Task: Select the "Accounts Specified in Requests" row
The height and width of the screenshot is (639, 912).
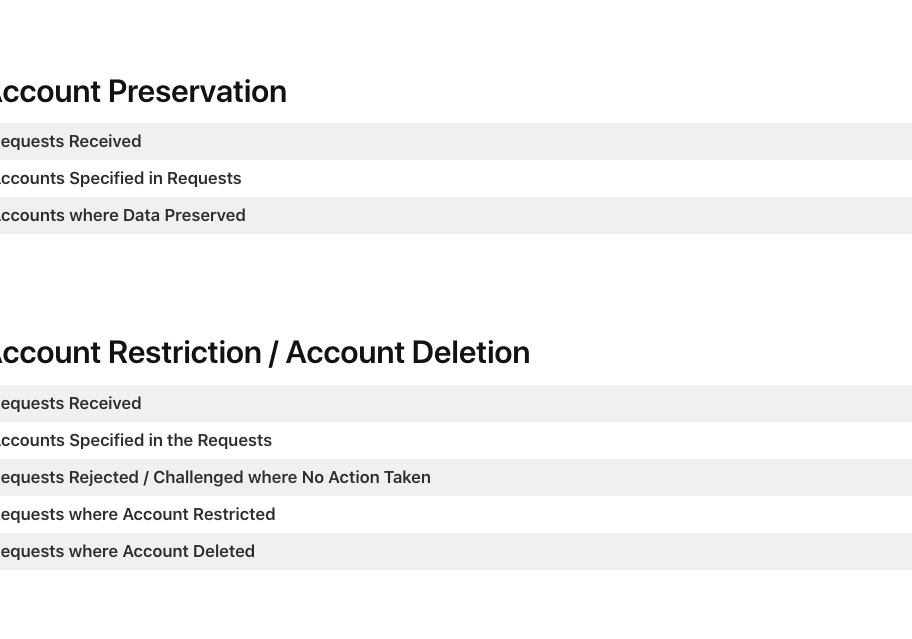Action: click(x=118, y=179)
